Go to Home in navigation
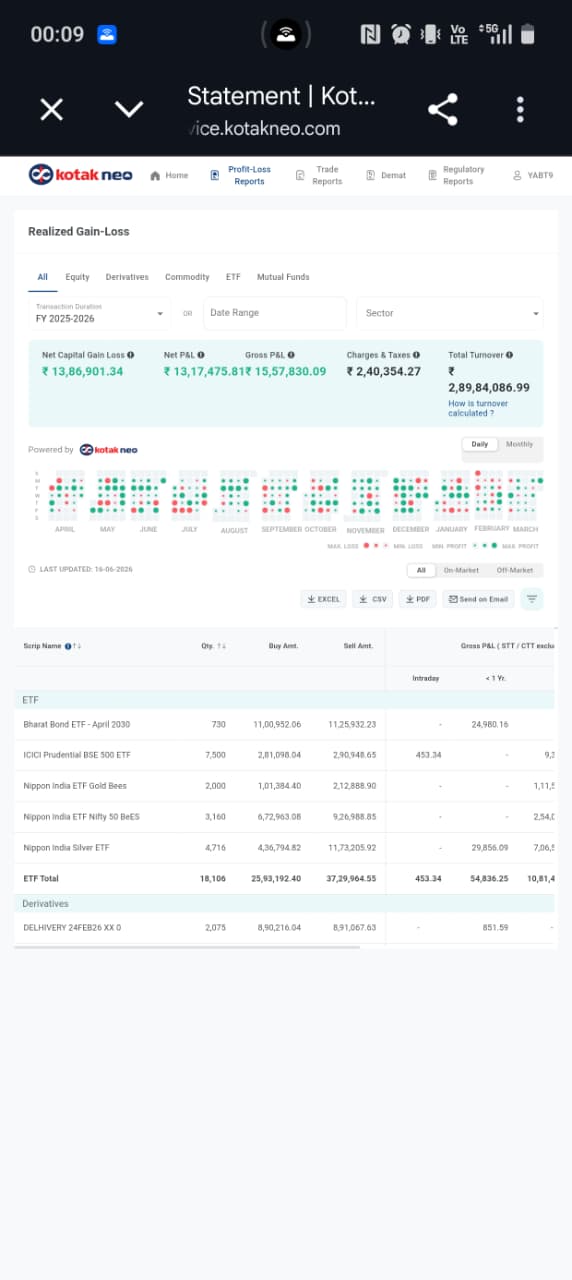This screenshot has width=572, height=1280. coord(169,176)
